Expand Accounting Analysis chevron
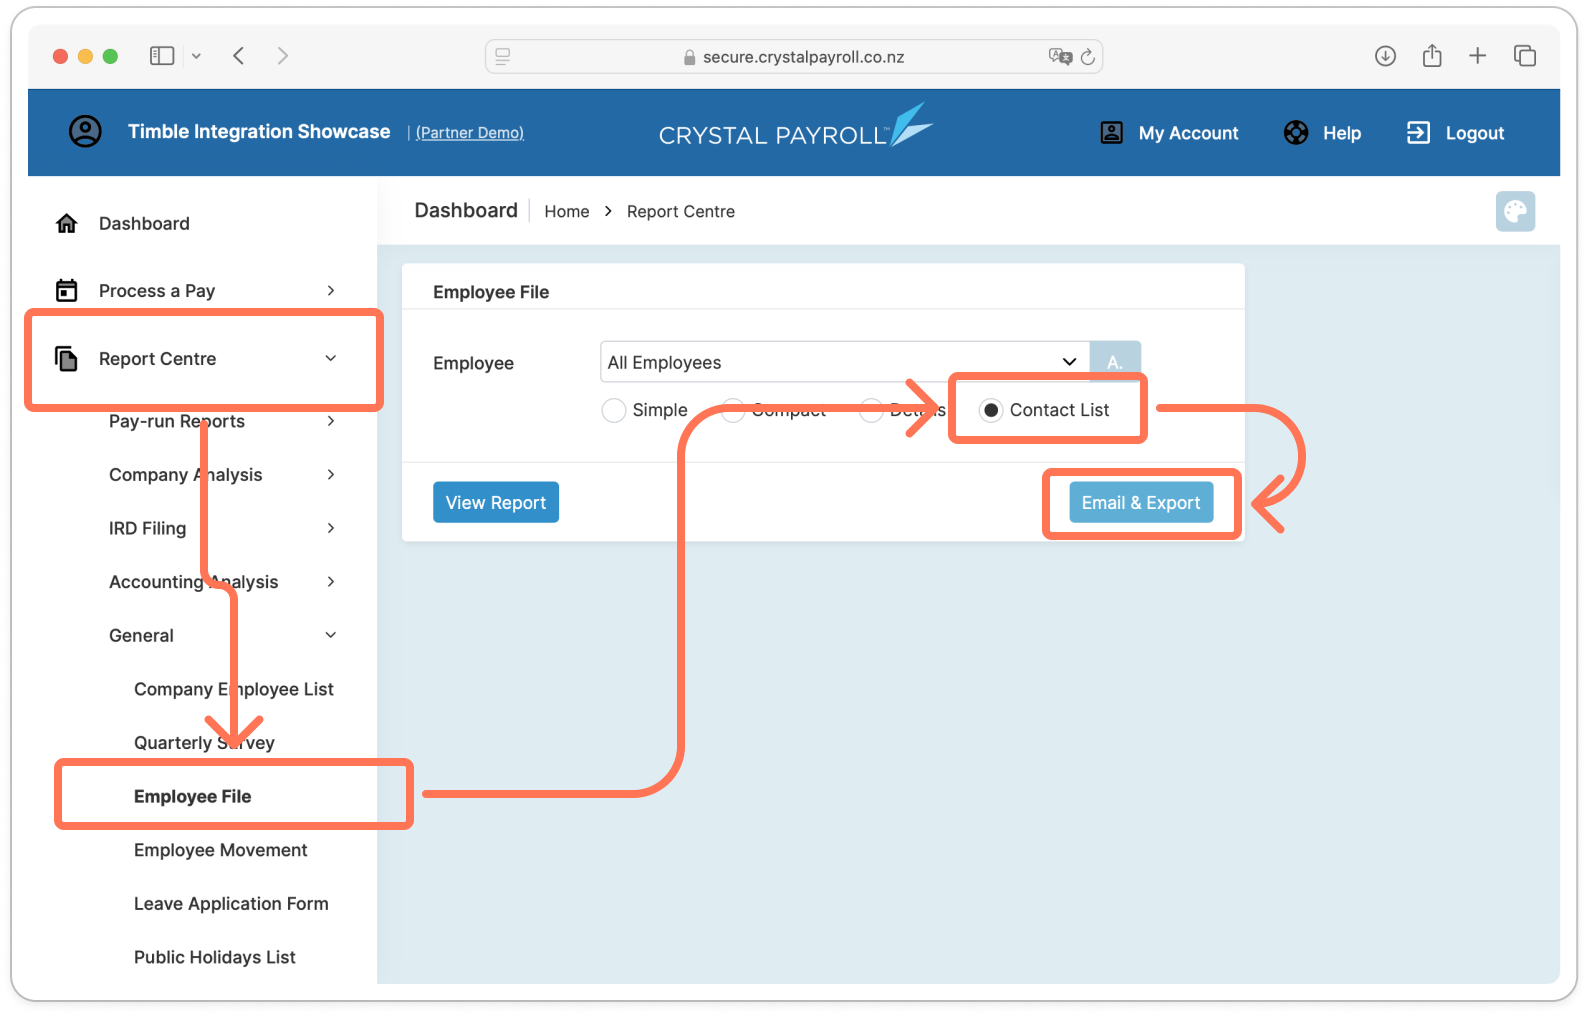 (x=331, y=581)
